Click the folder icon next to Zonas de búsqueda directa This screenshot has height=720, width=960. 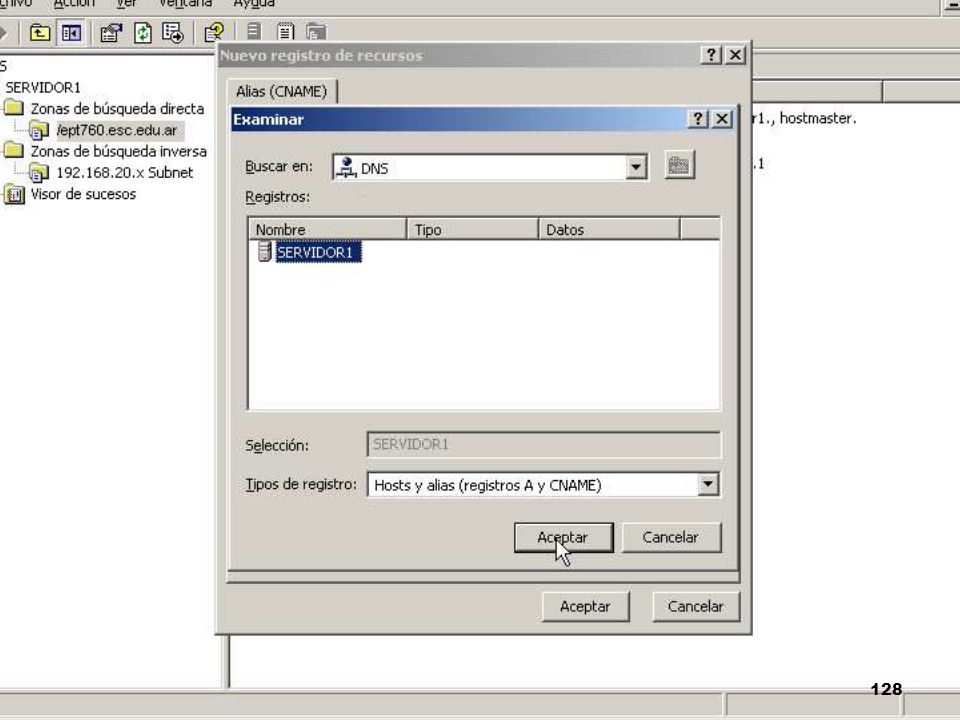13,108
